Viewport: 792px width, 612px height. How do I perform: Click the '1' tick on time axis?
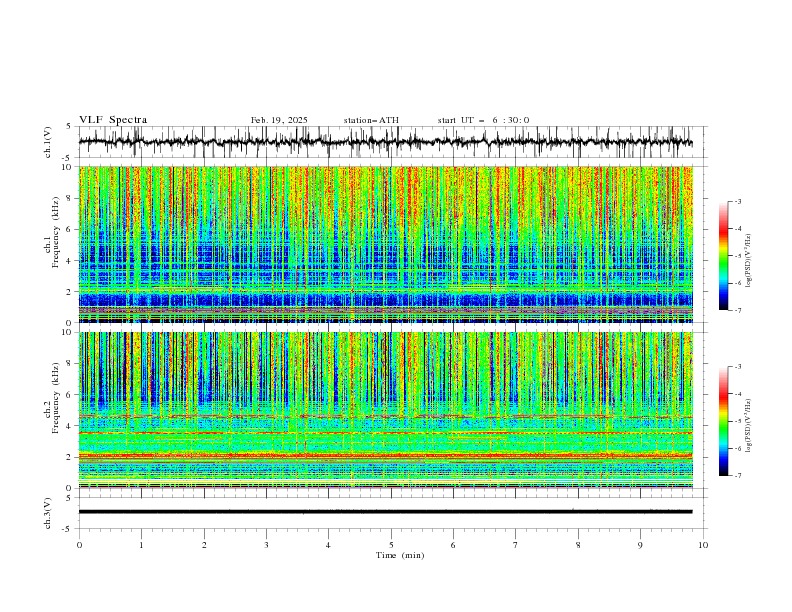(x=141, y=545)
